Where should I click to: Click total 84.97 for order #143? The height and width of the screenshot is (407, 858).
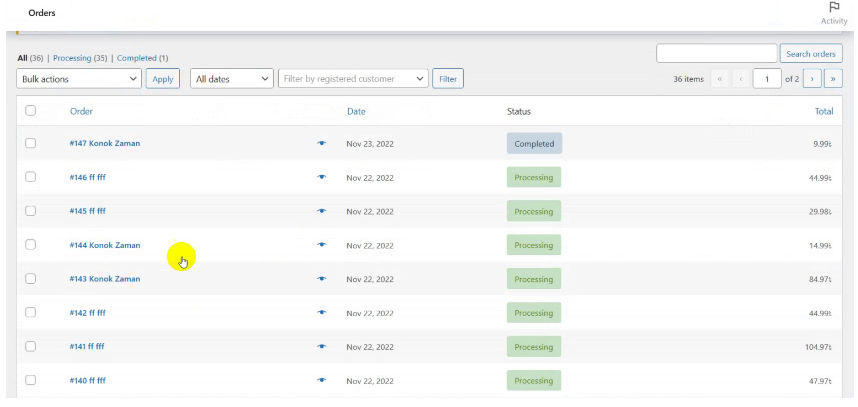pyautogui.click(x=819, y=280)
